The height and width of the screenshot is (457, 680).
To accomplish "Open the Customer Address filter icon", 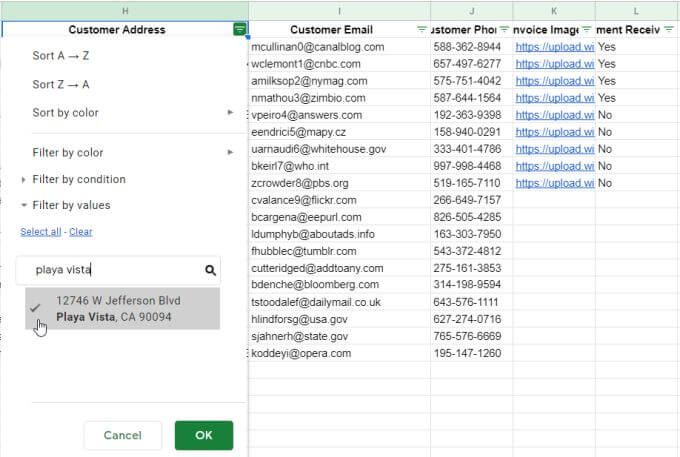I will pyautogui.click(x=239, y=29).
